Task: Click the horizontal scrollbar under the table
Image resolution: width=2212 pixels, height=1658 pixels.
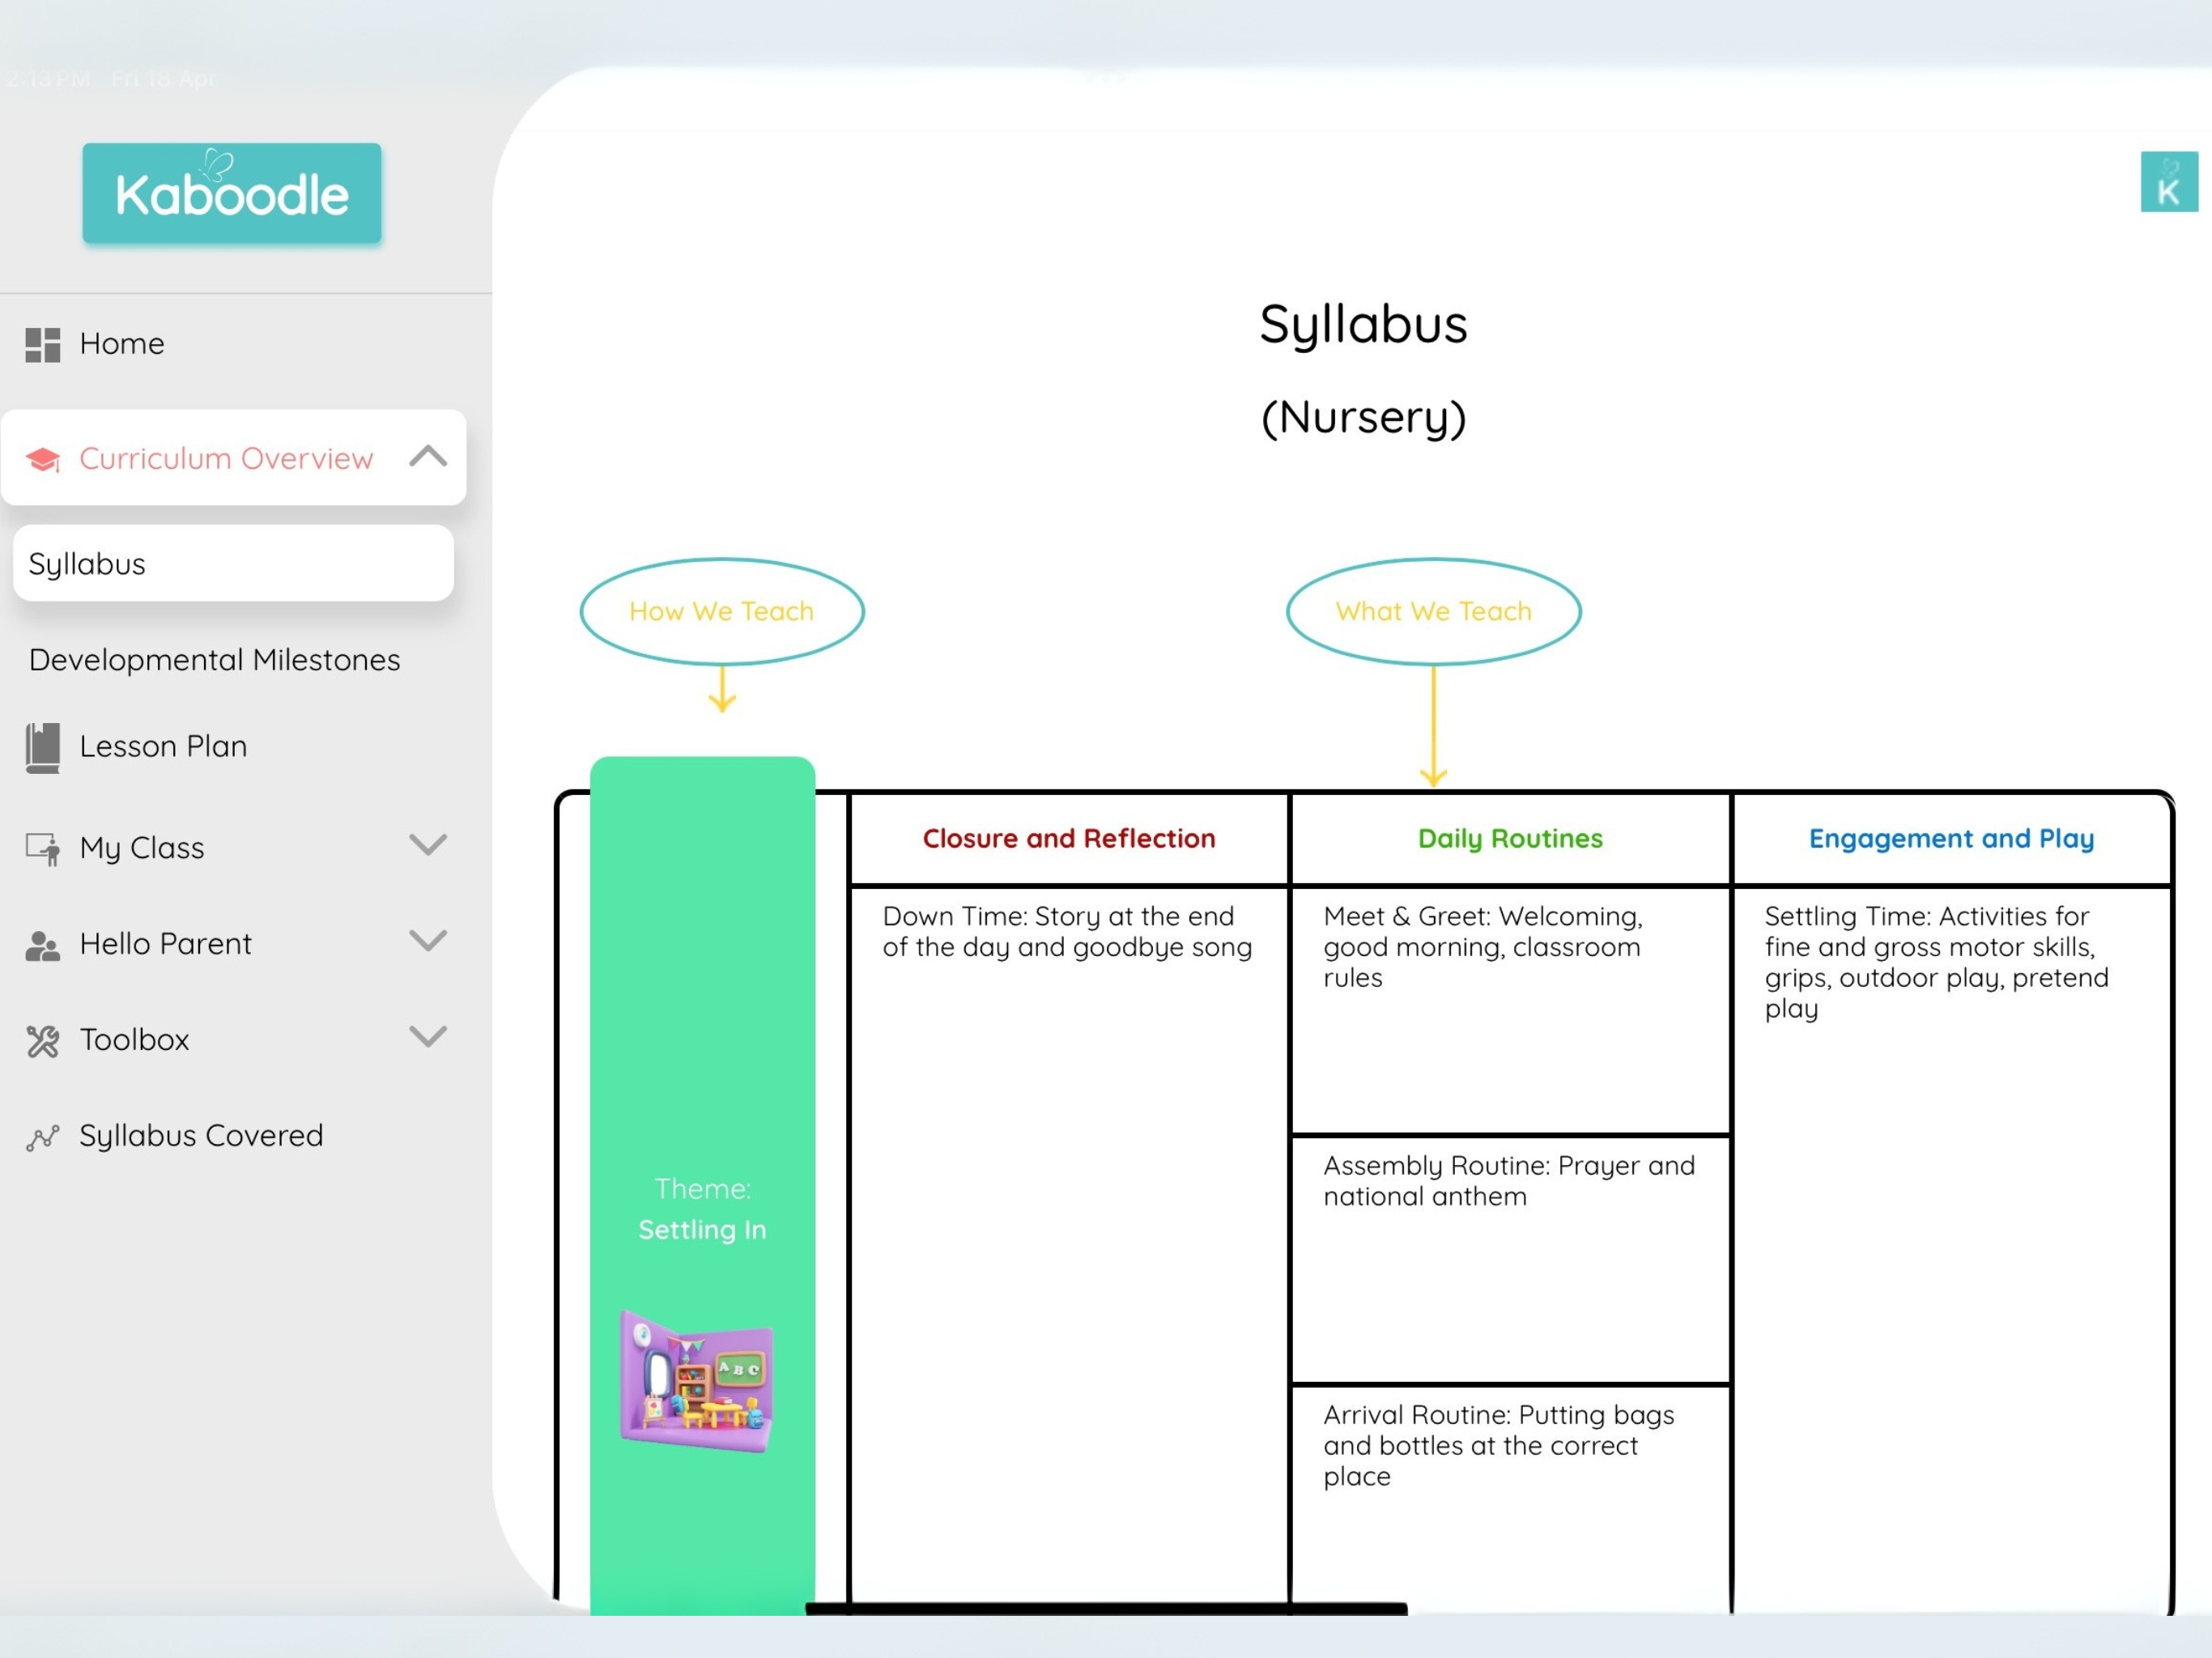Action: [x=1106, y=1609]
